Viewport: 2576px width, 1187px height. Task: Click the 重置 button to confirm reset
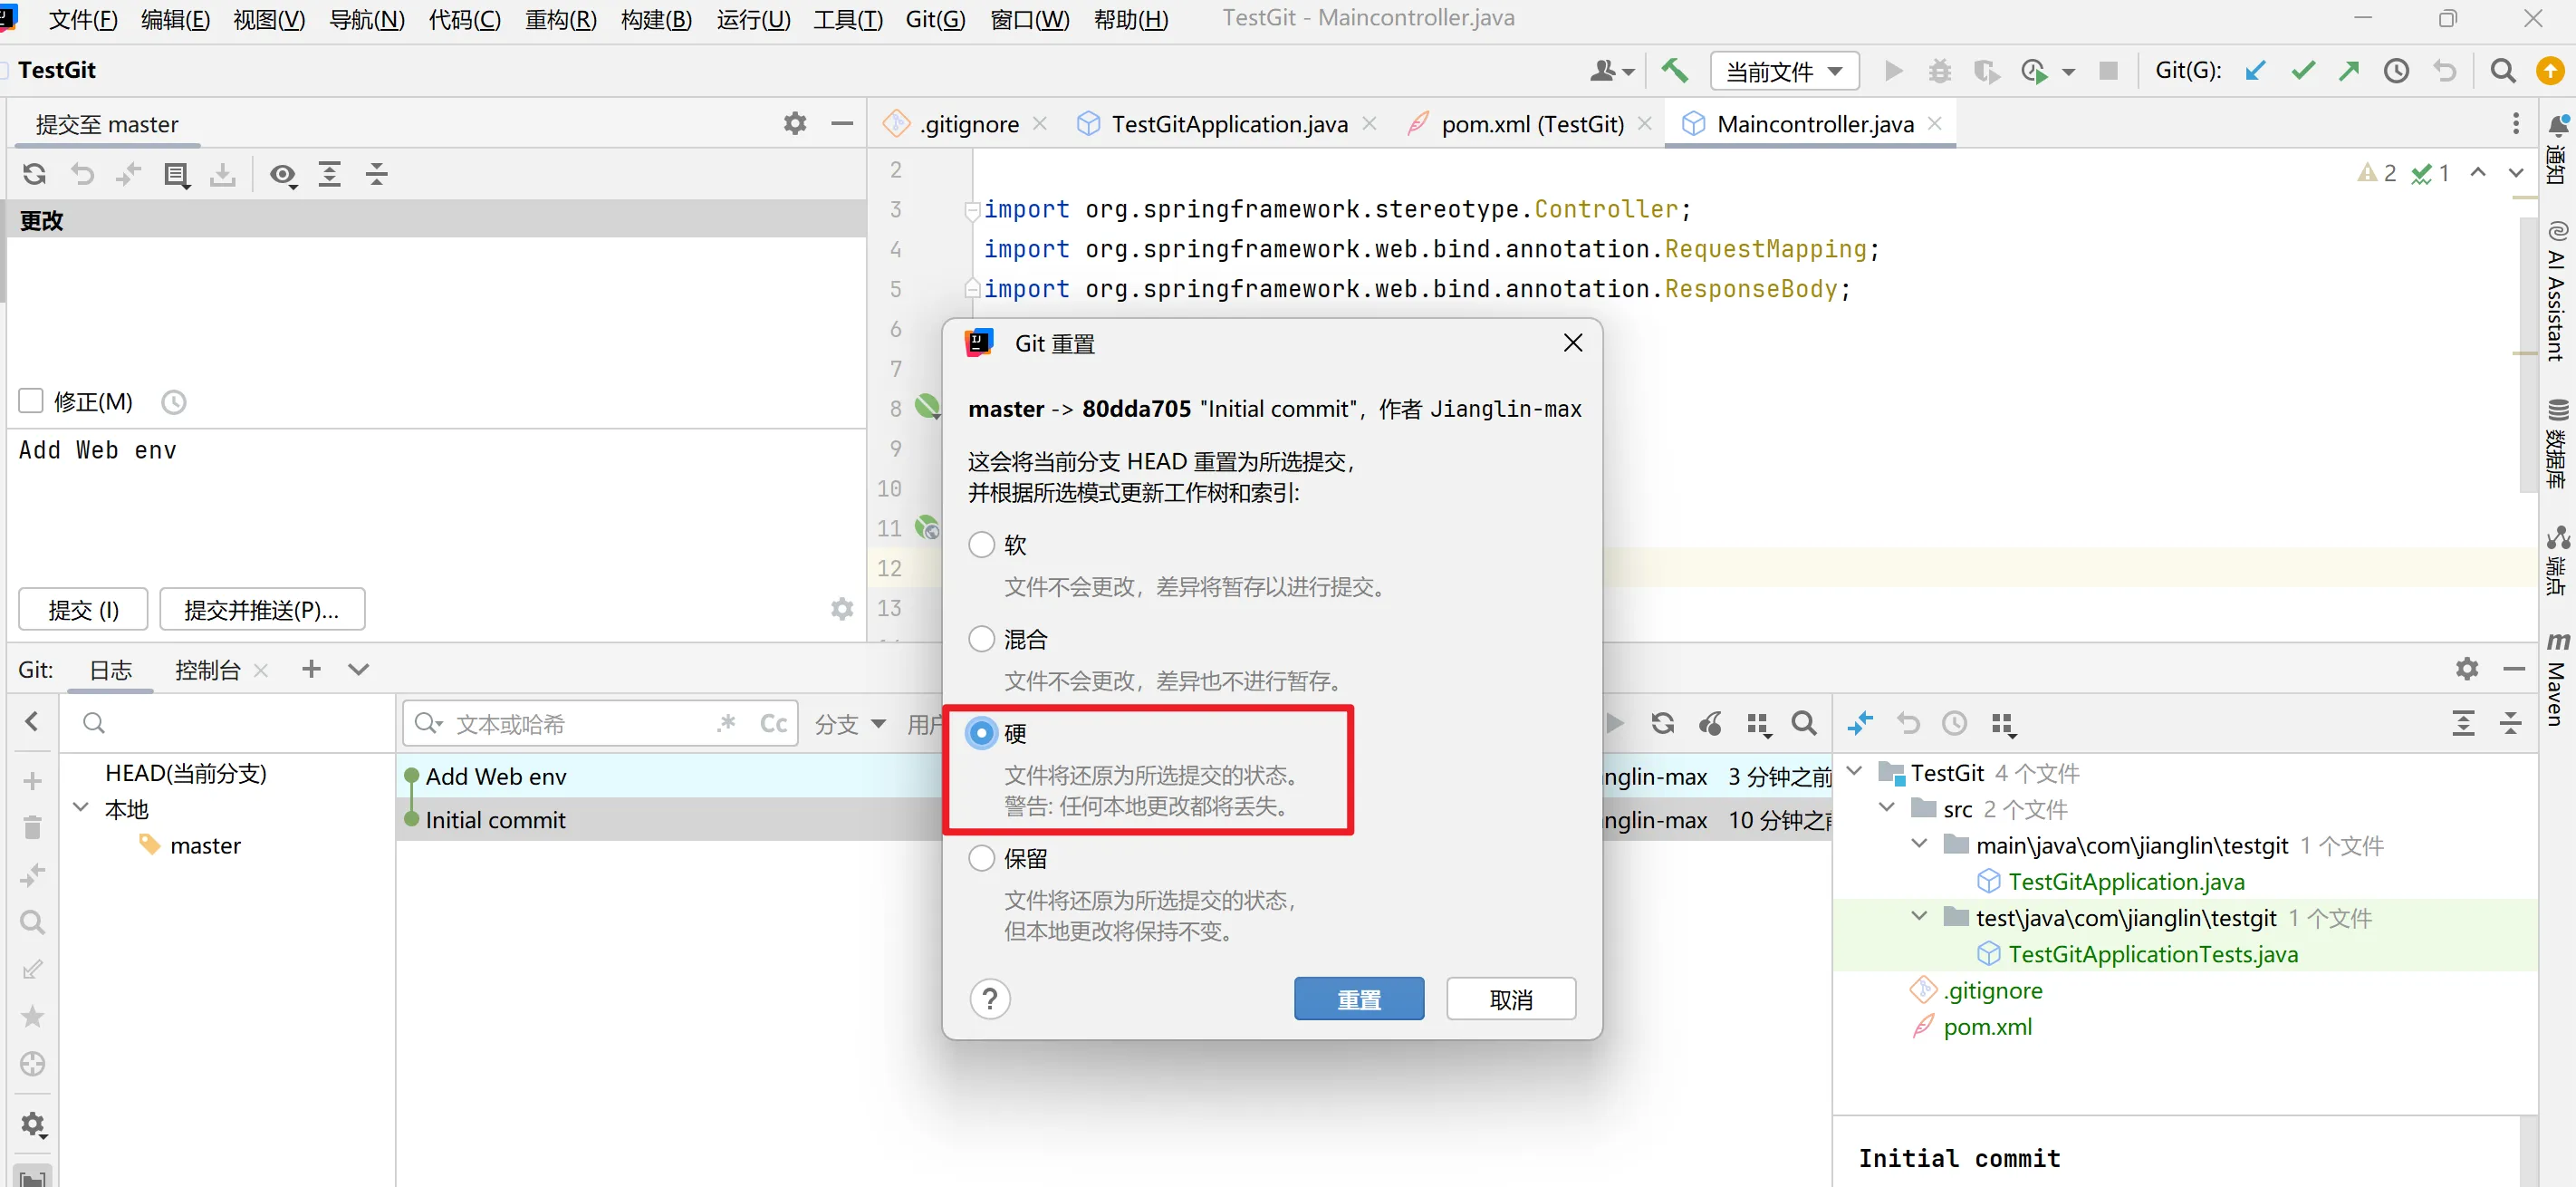coord(1358,998)
